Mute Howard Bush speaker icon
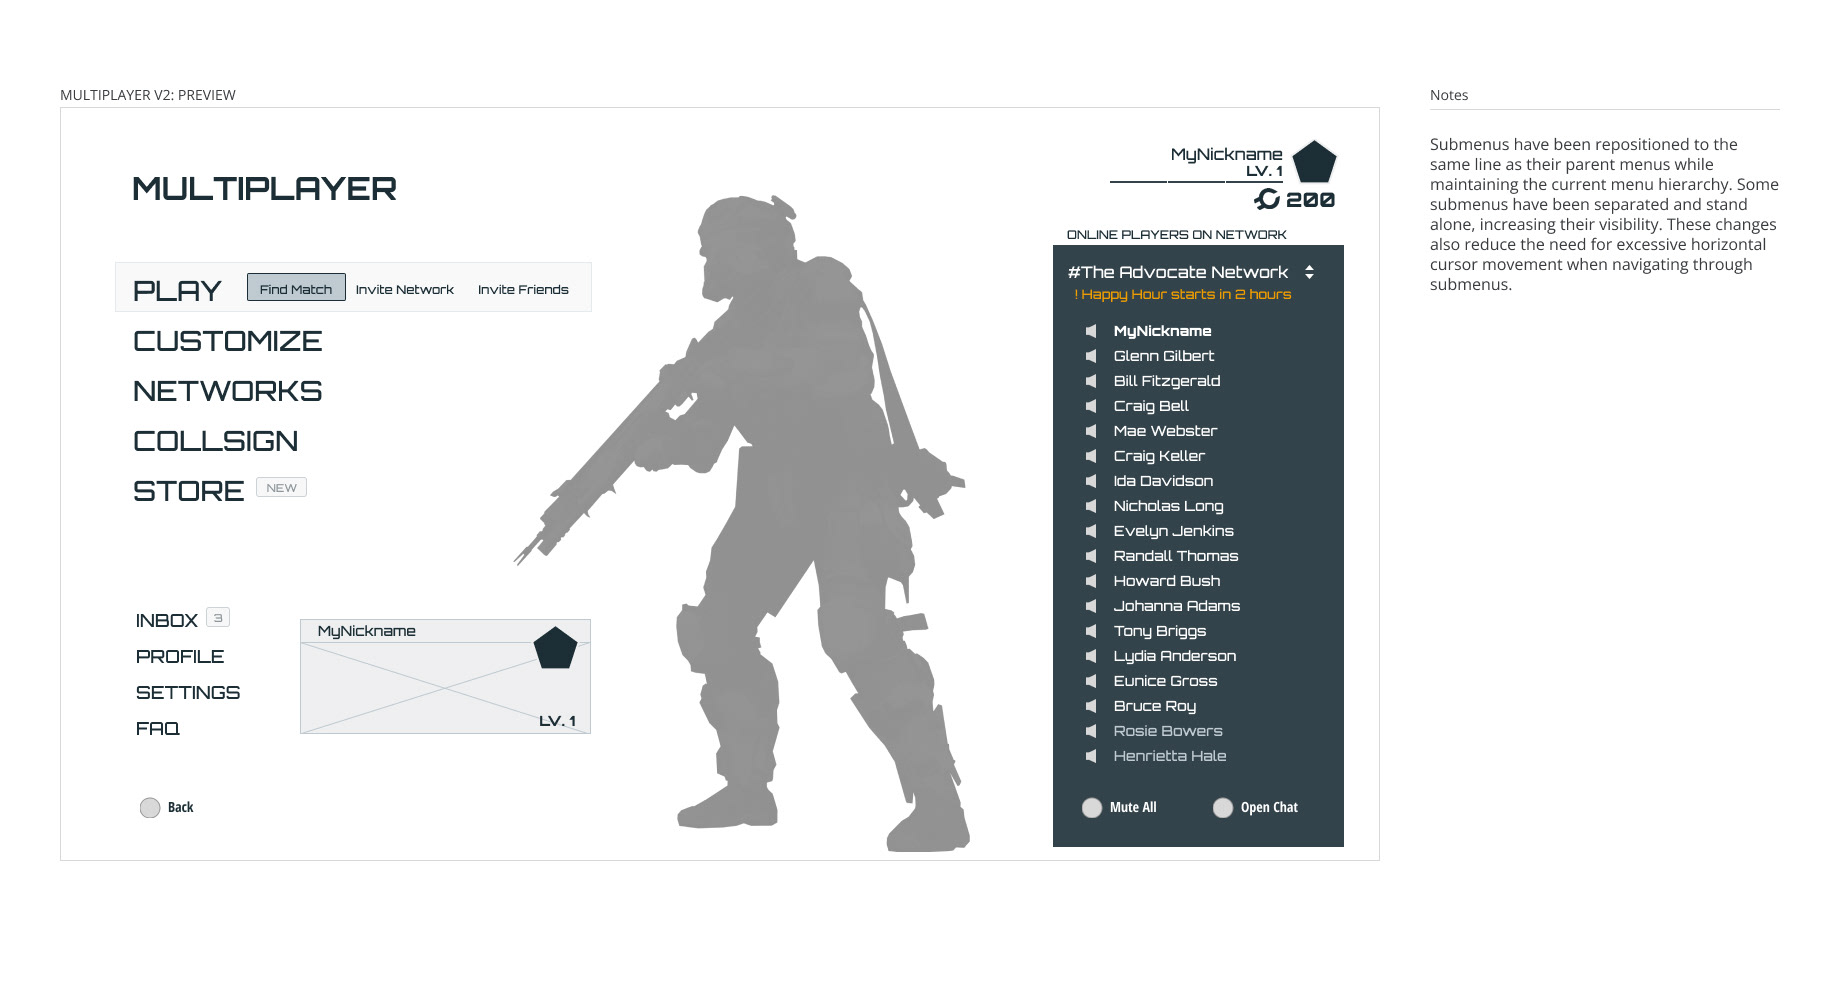 click(x=1091, y=581)
